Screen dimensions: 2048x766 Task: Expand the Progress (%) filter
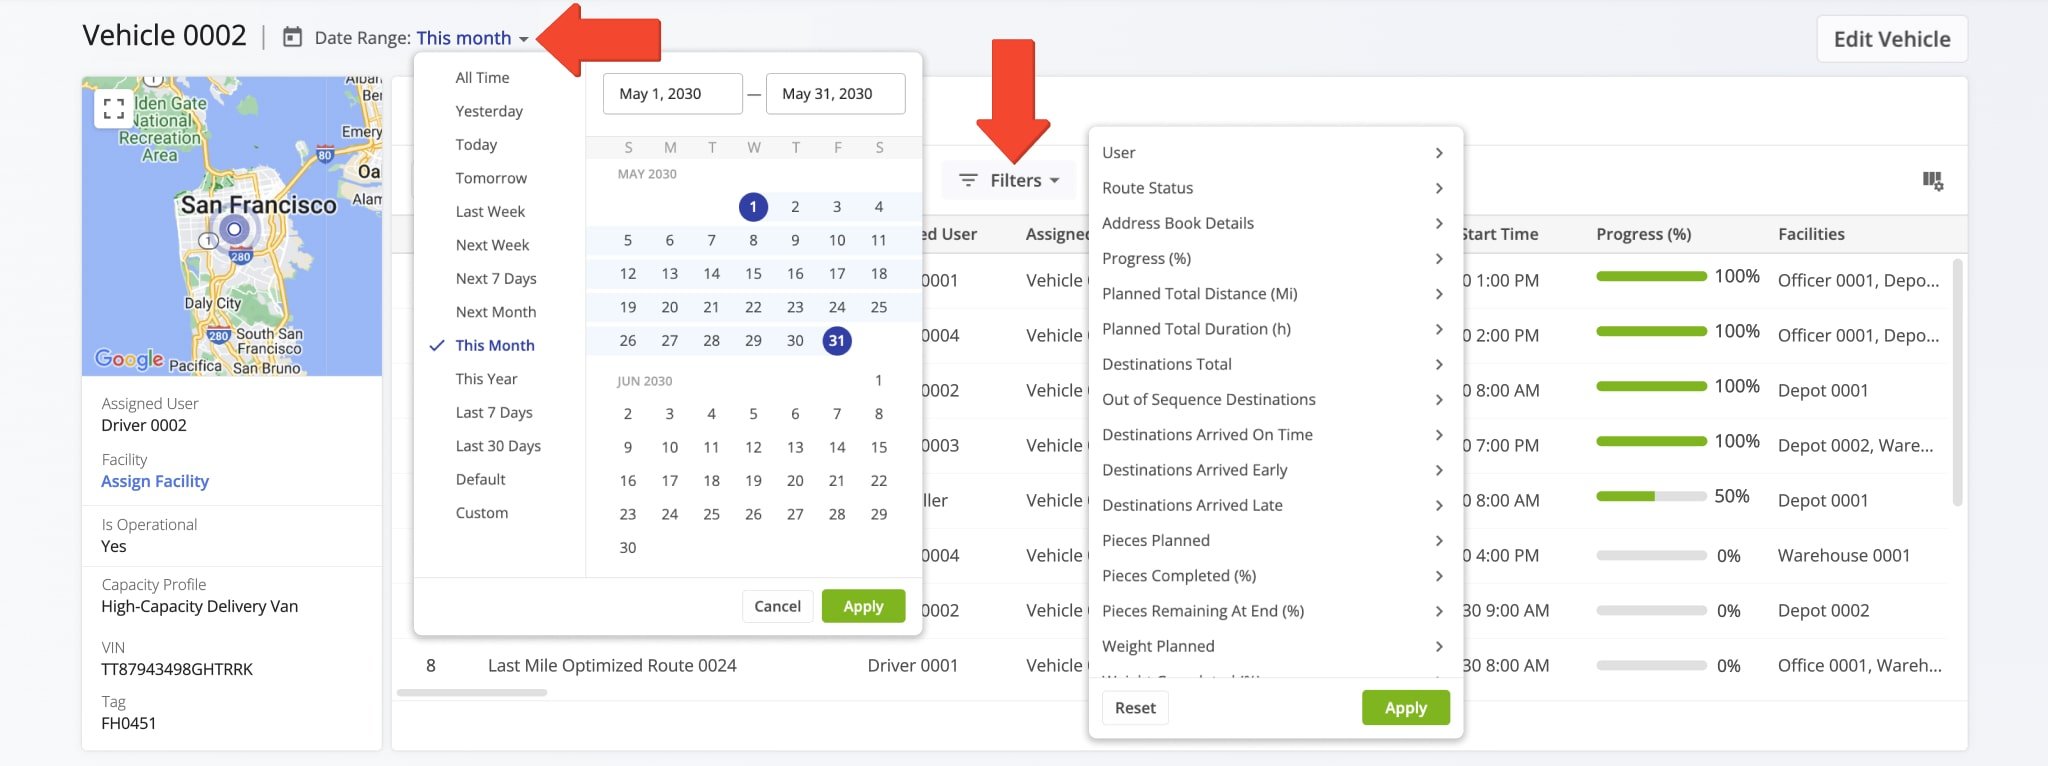[x=1272, y=258]
